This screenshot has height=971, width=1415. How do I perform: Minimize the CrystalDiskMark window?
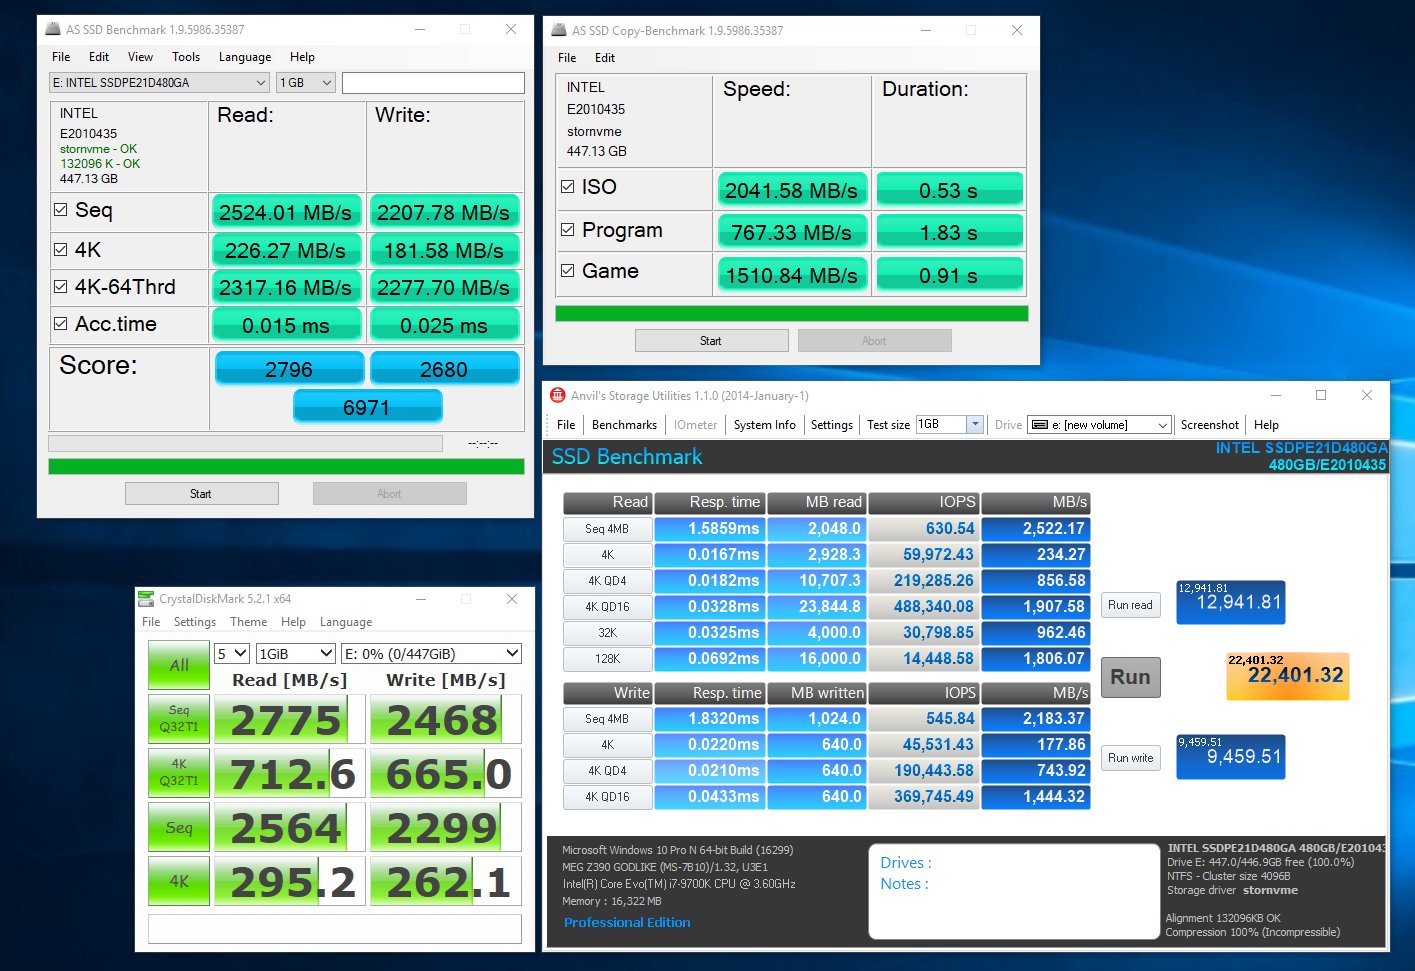click(x=421, y=598)
